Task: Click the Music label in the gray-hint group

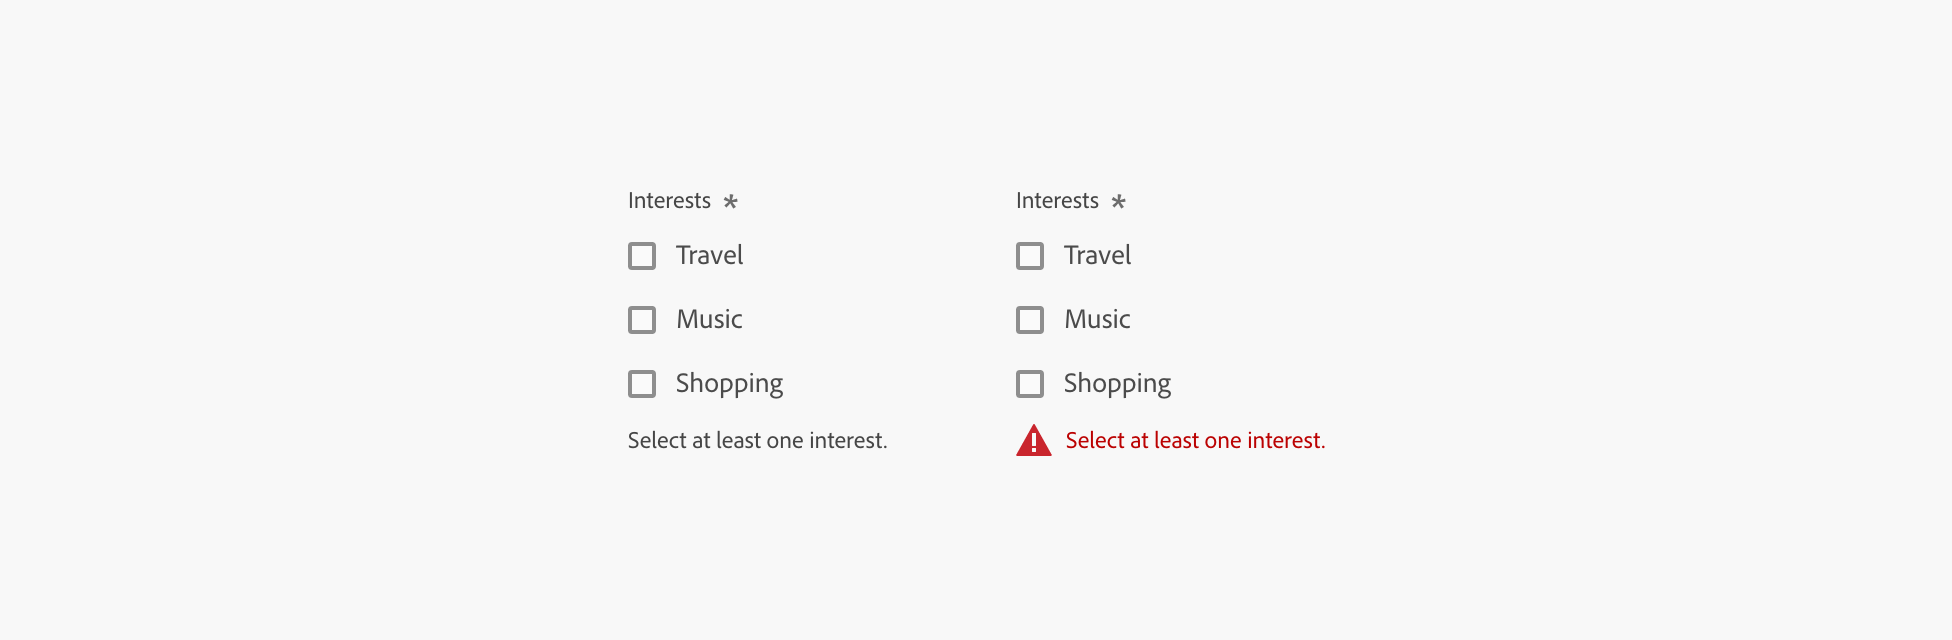Action: pyautogui.click(x=709, y=320)
